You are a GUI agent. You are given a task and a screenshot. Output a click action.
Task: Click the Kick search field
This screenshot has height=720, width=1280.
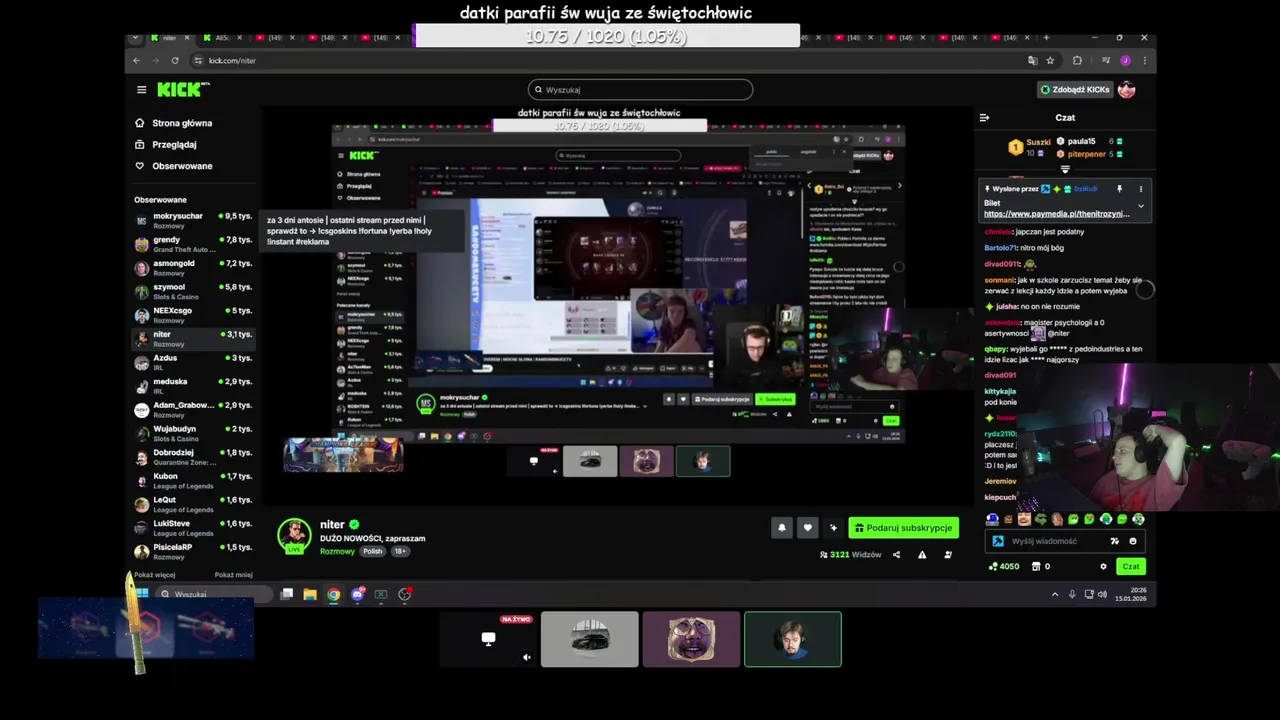point(640,89)
